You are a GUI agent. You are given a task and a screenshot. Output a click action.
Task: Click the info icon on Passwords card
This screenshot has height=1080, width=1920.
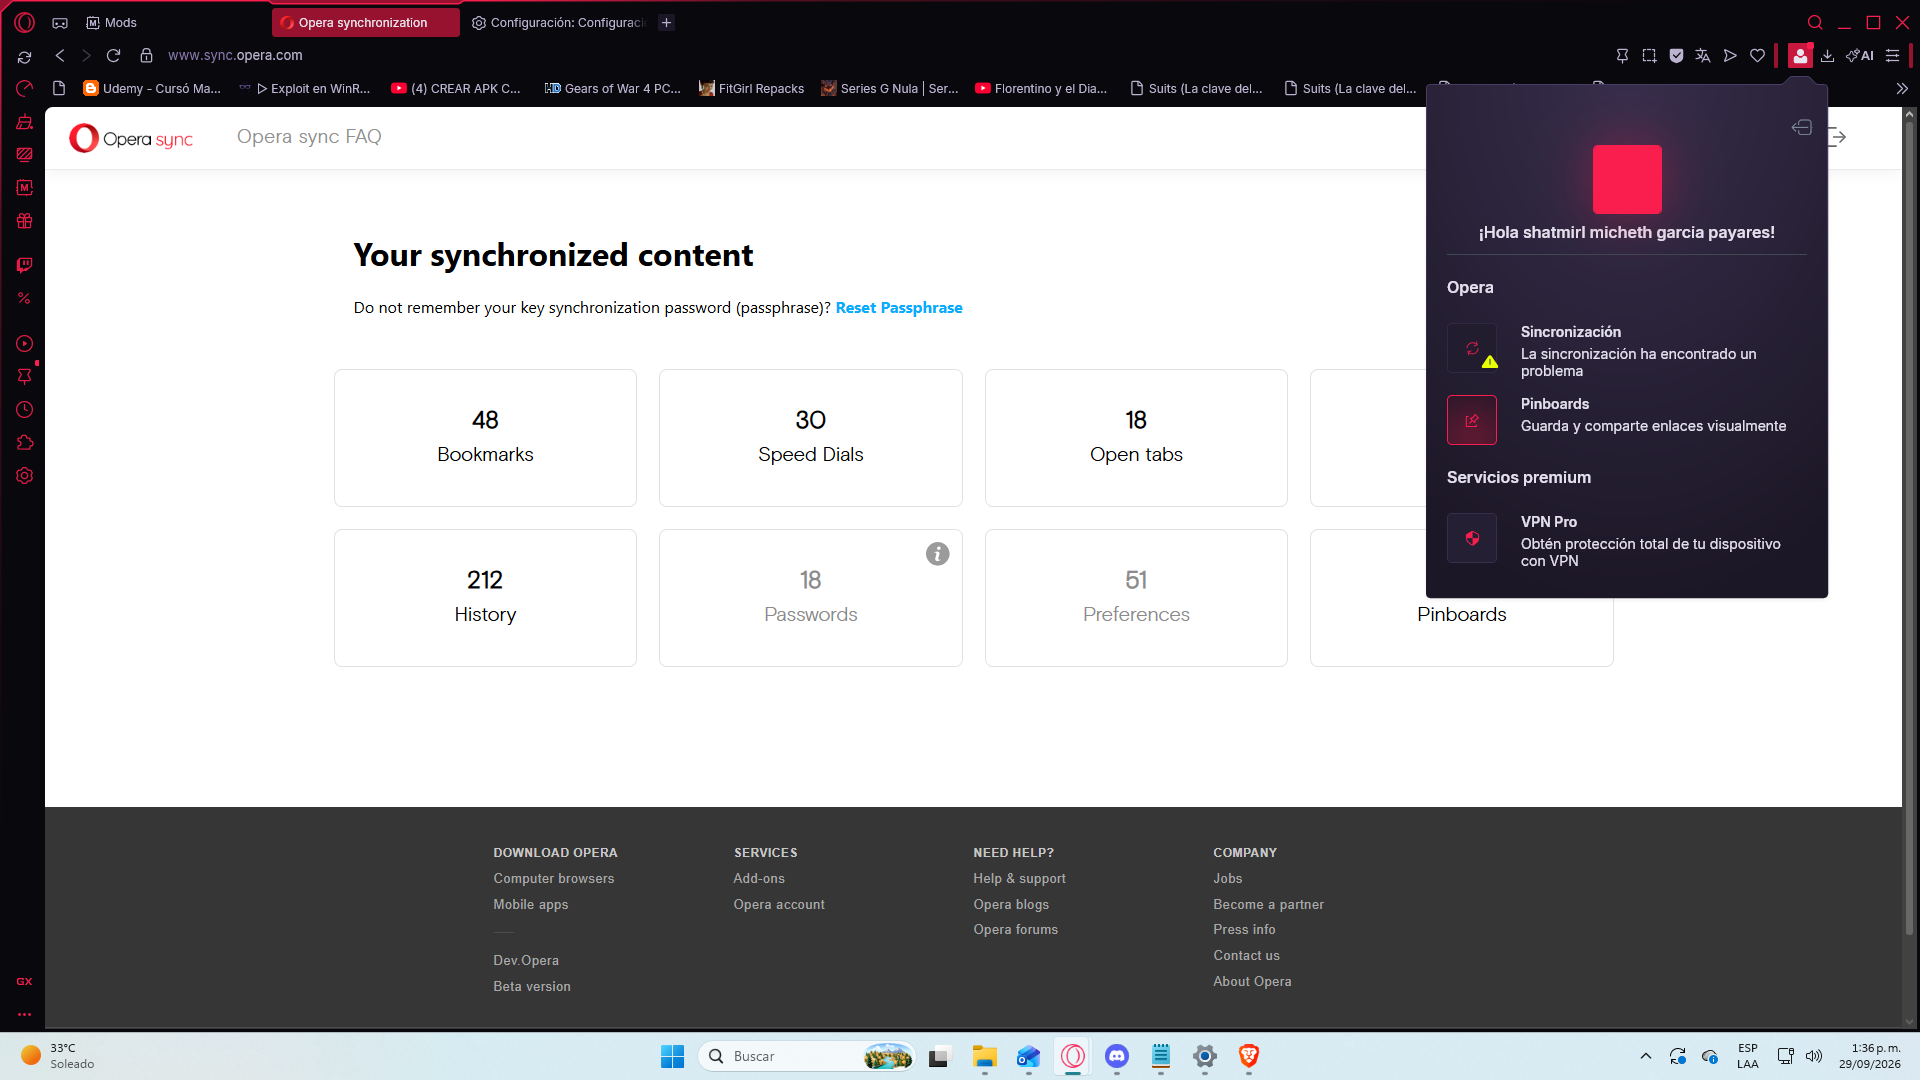[x=937, y=554]
